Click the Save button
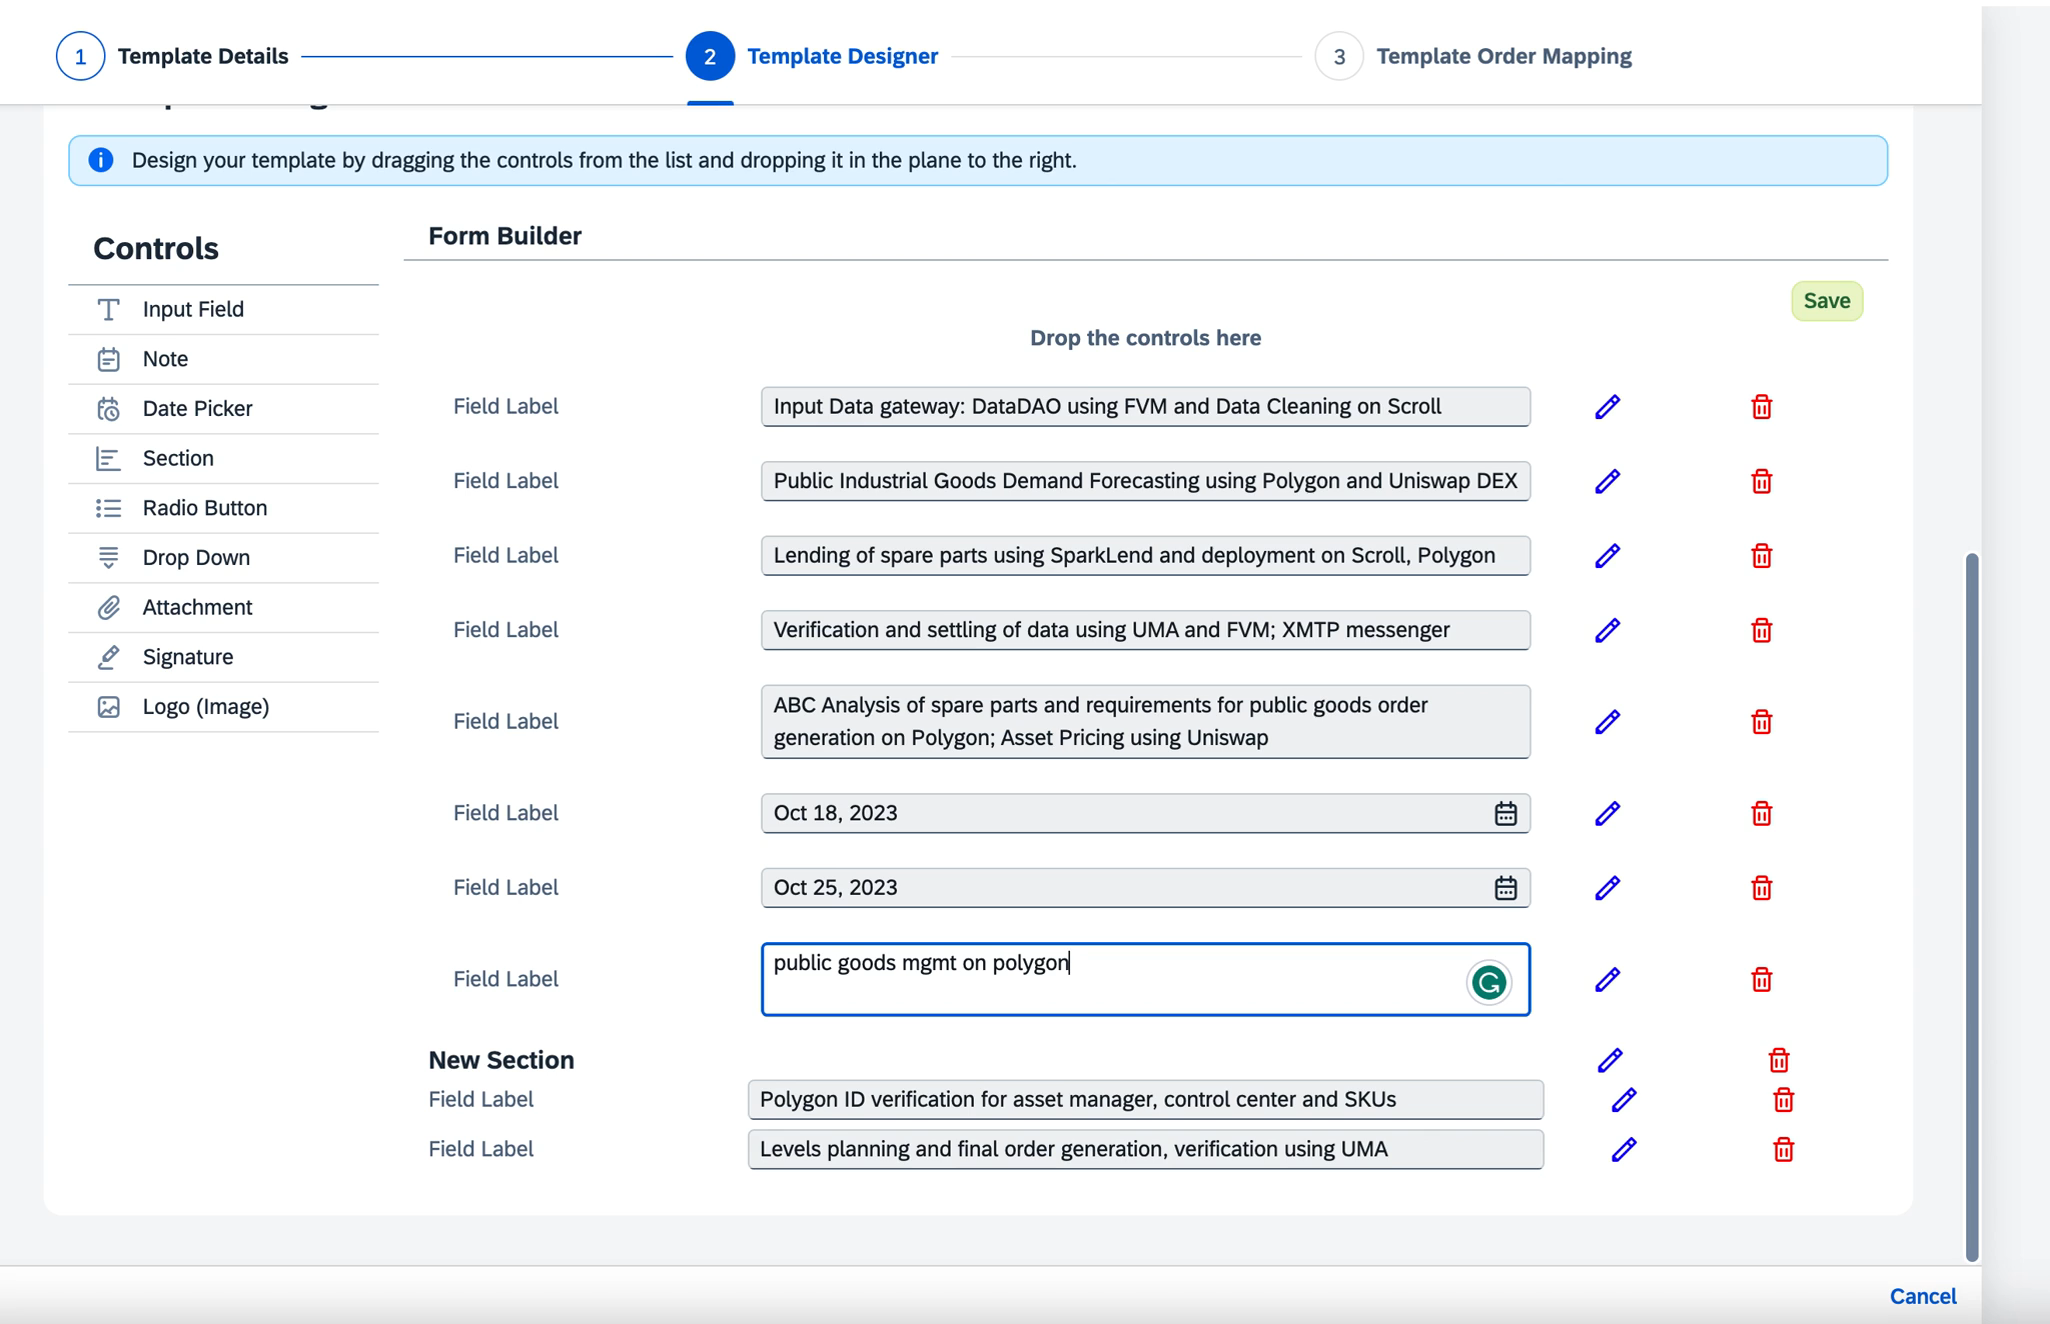 1826,301
